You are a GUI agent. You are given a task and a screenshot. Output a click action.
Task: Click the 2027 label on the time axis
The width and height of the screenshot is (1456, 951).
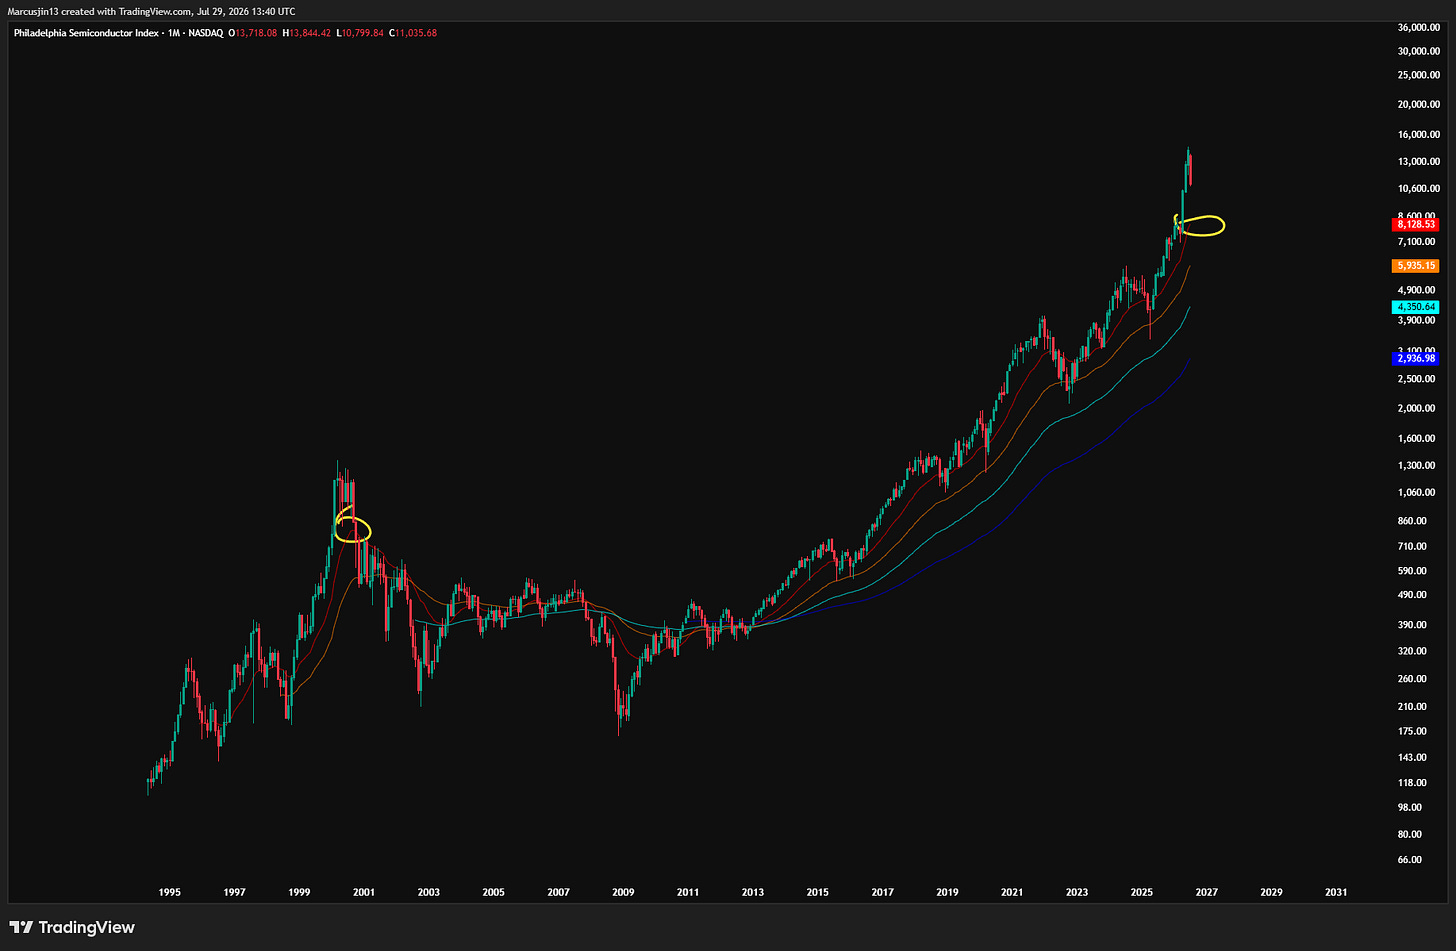[1206, 892]
